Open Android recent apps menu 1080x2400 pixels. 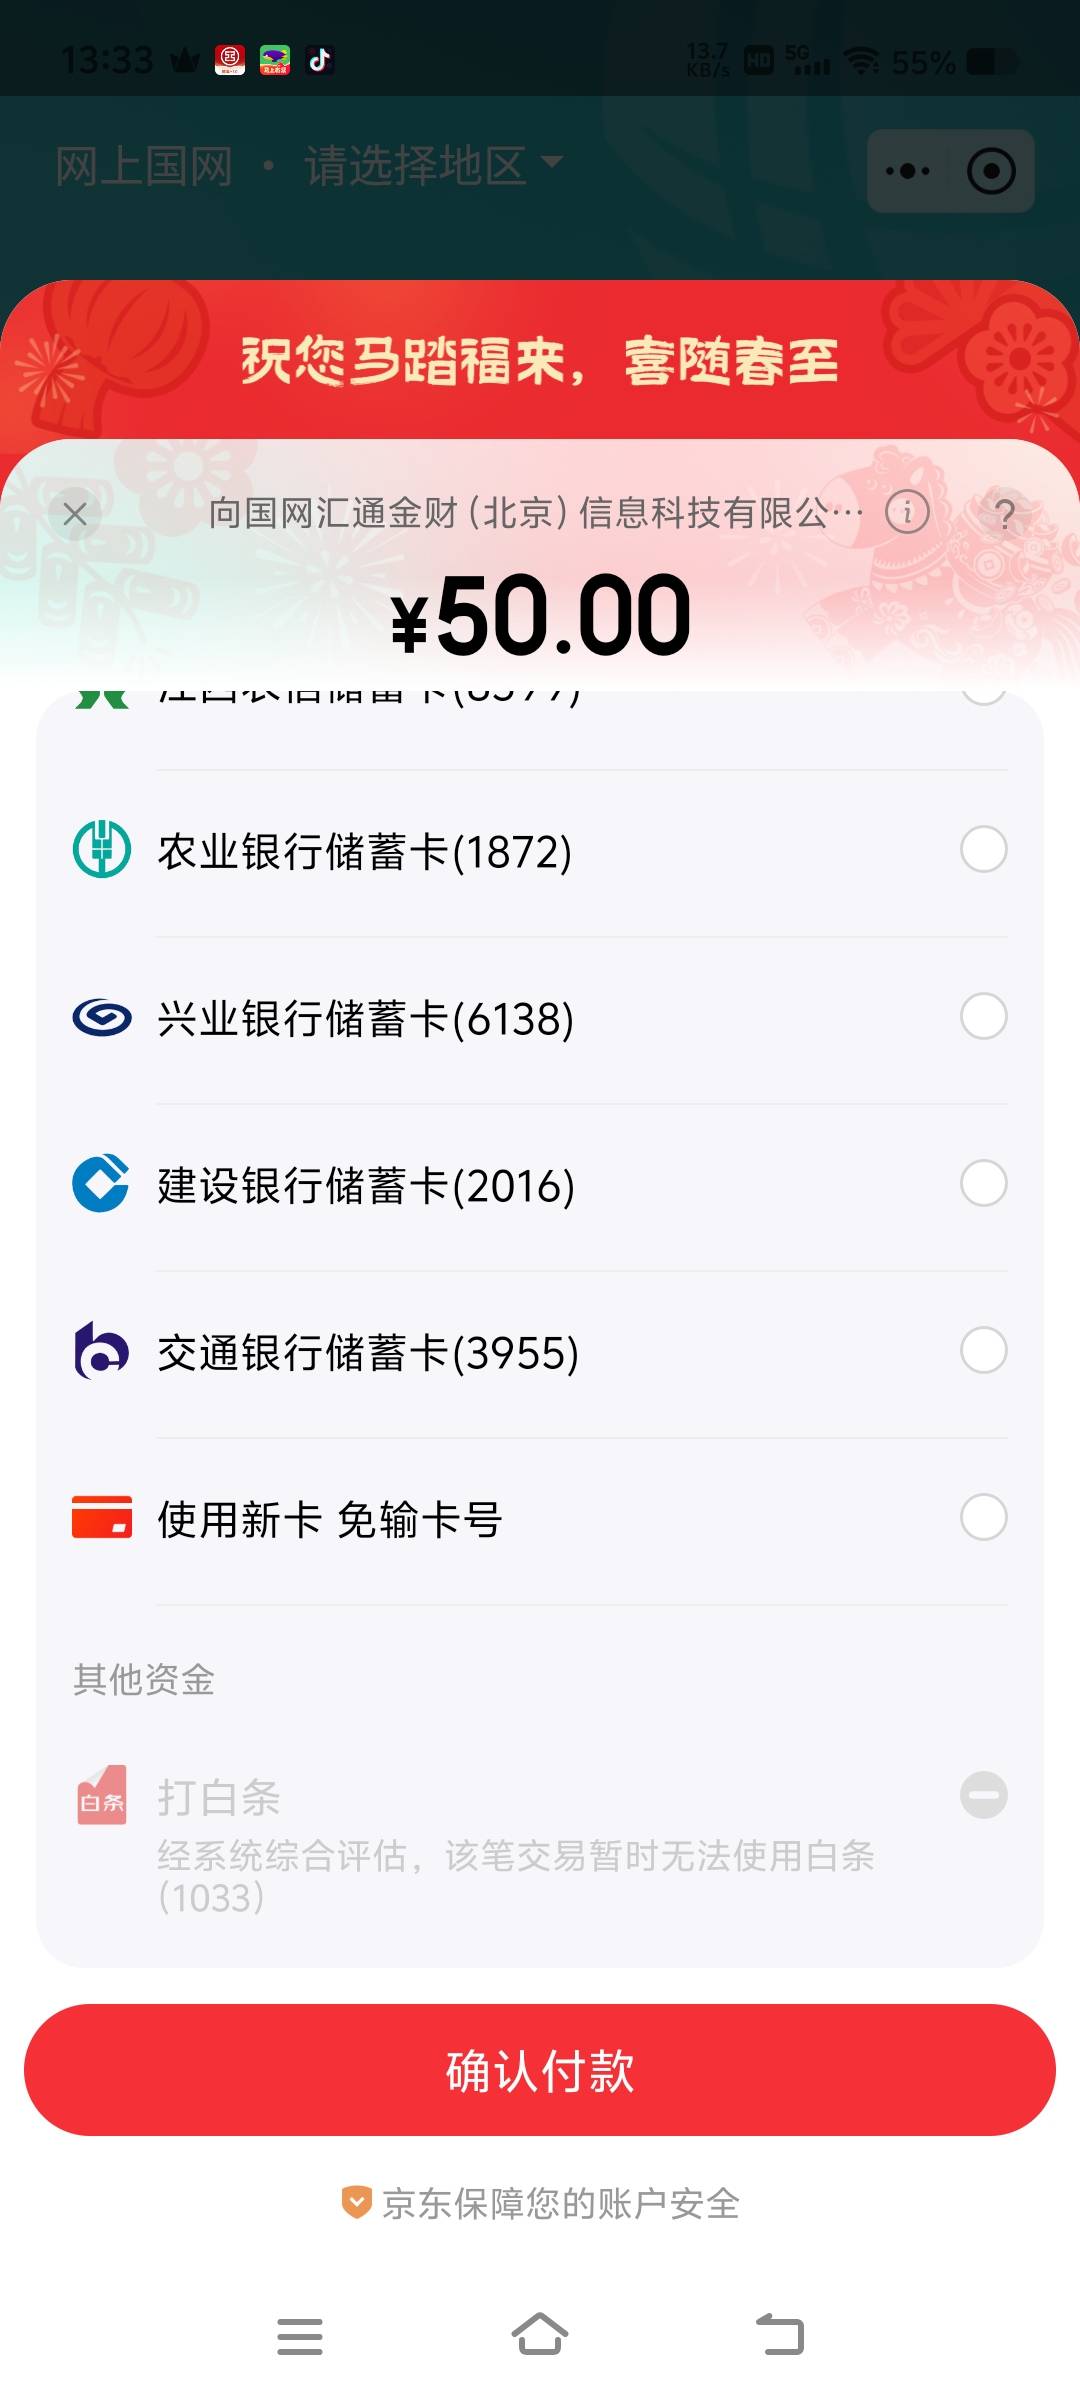pos(299,2337)
